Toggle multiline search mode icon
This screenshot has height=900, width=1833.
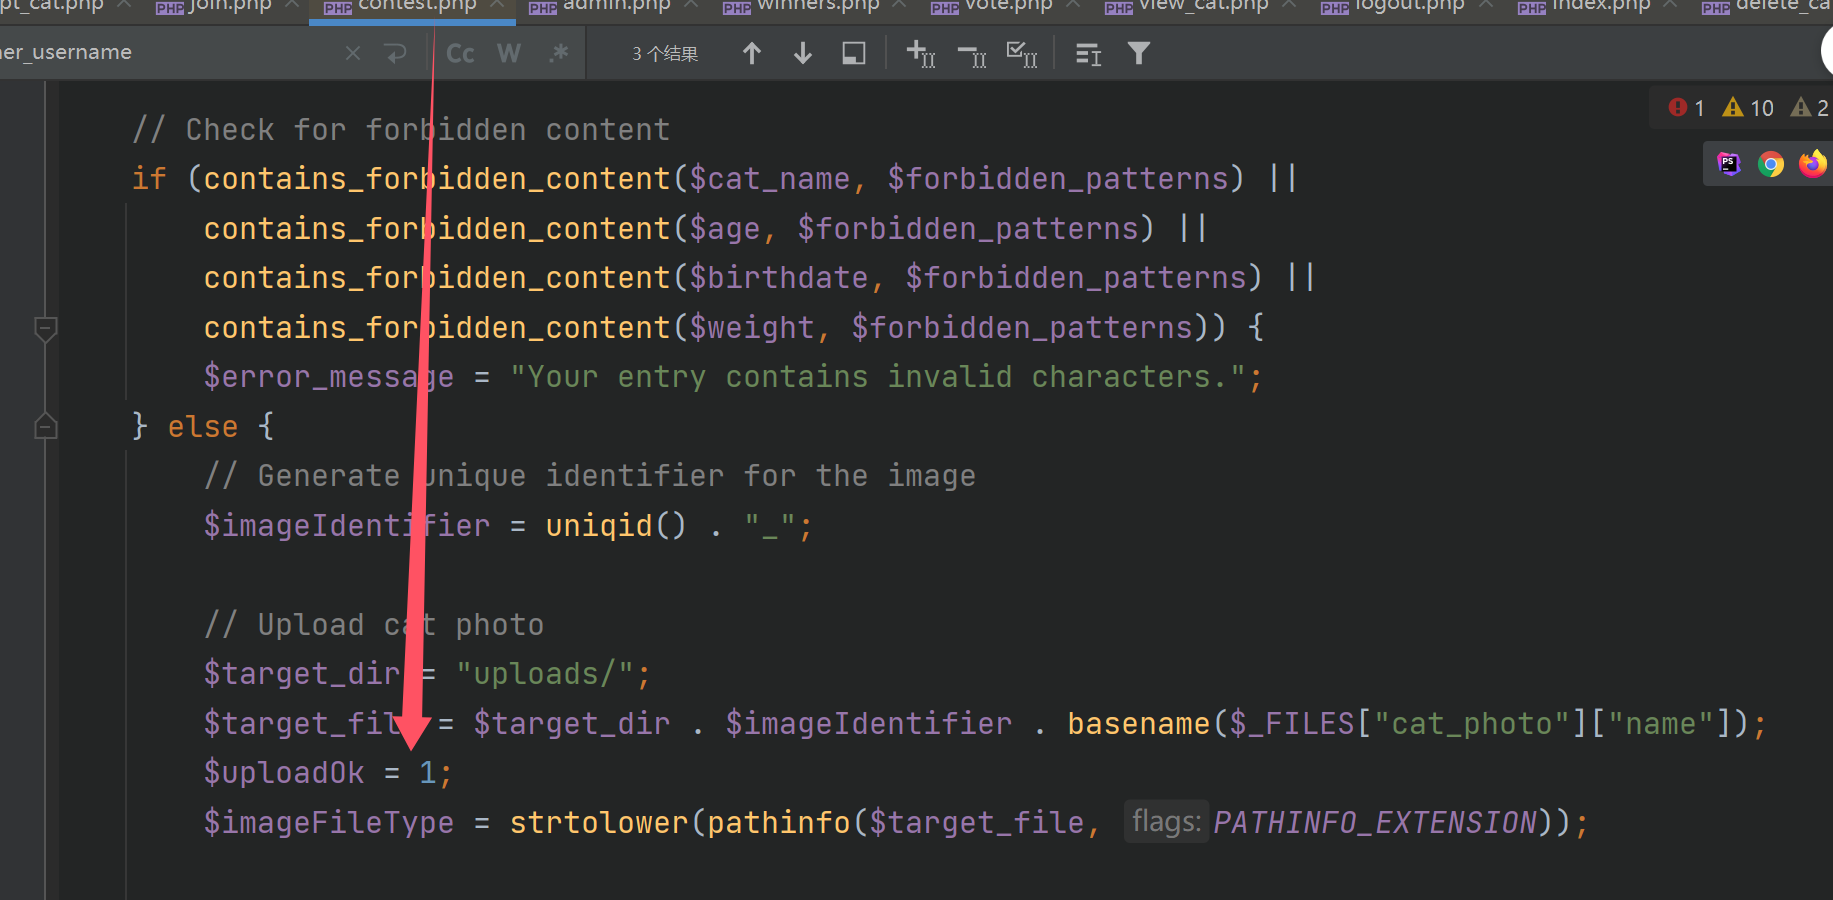coord(1088,54)
